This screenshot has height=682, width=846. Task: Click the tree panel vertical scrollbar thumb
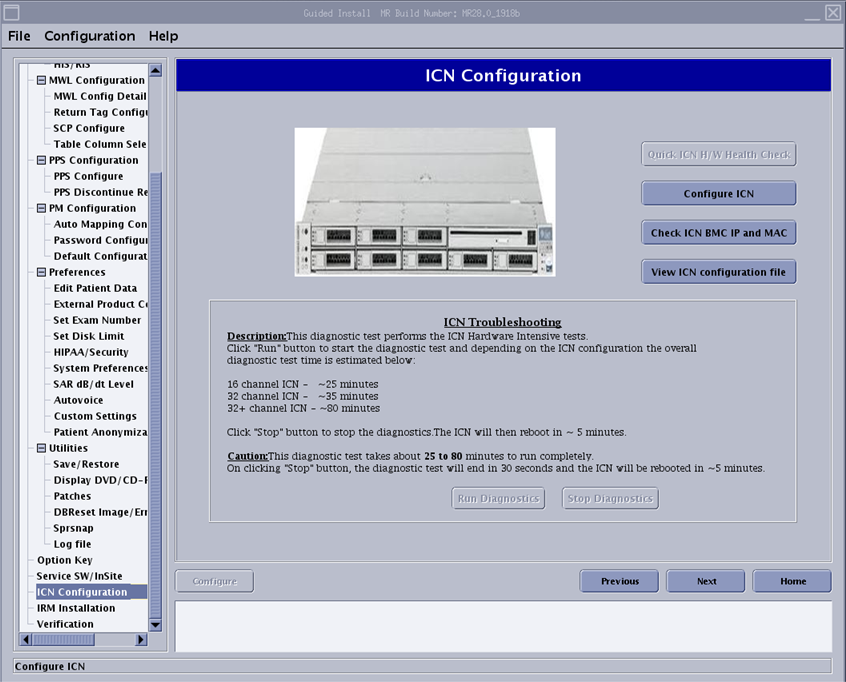click(155, 390)
